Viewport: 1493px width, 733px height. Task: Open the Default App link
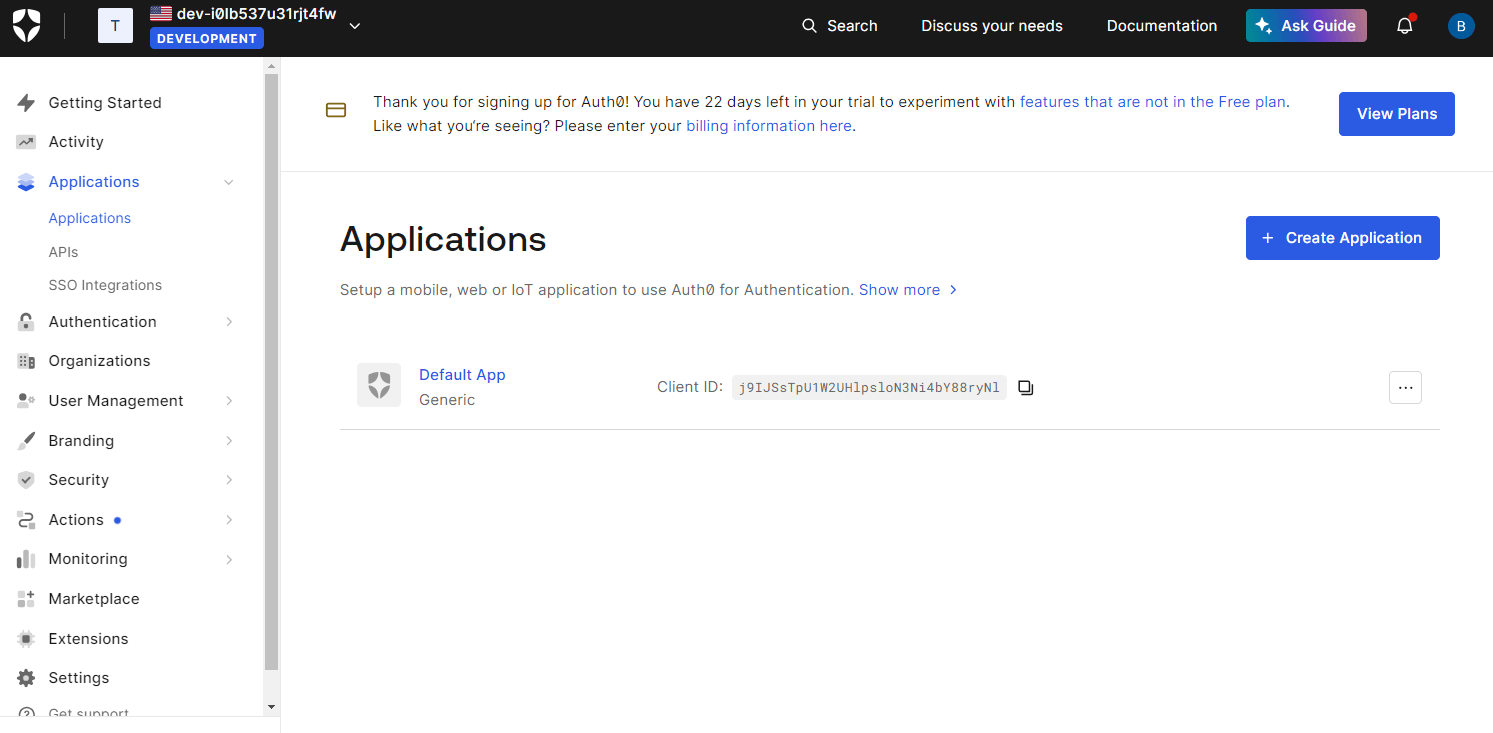click(x=462, y=375)
